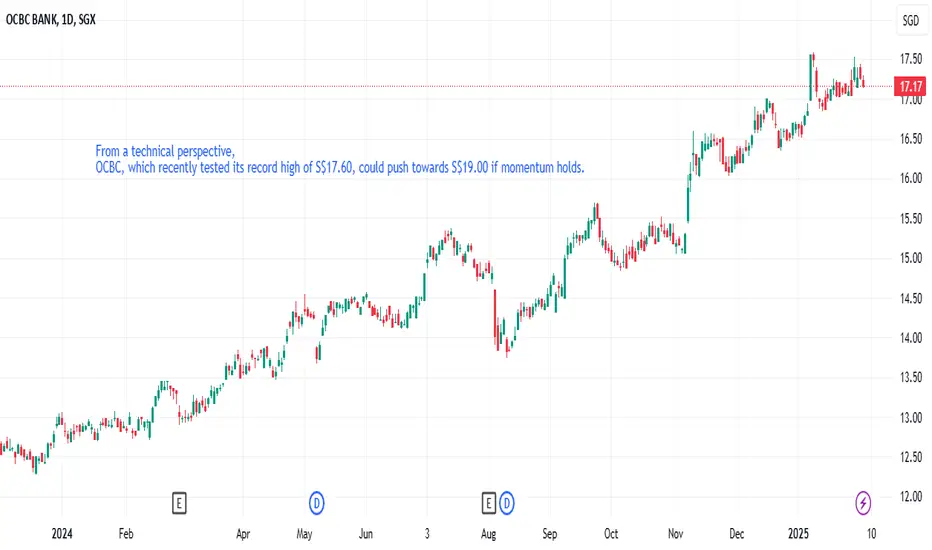
Task: Click the SGD currency button
Action: 911,21
